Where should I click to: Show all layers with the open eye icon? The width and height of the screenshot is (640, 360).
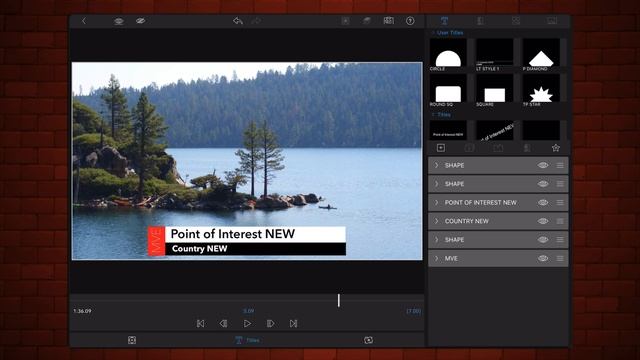pyautogui.click(x=119, y=21)
